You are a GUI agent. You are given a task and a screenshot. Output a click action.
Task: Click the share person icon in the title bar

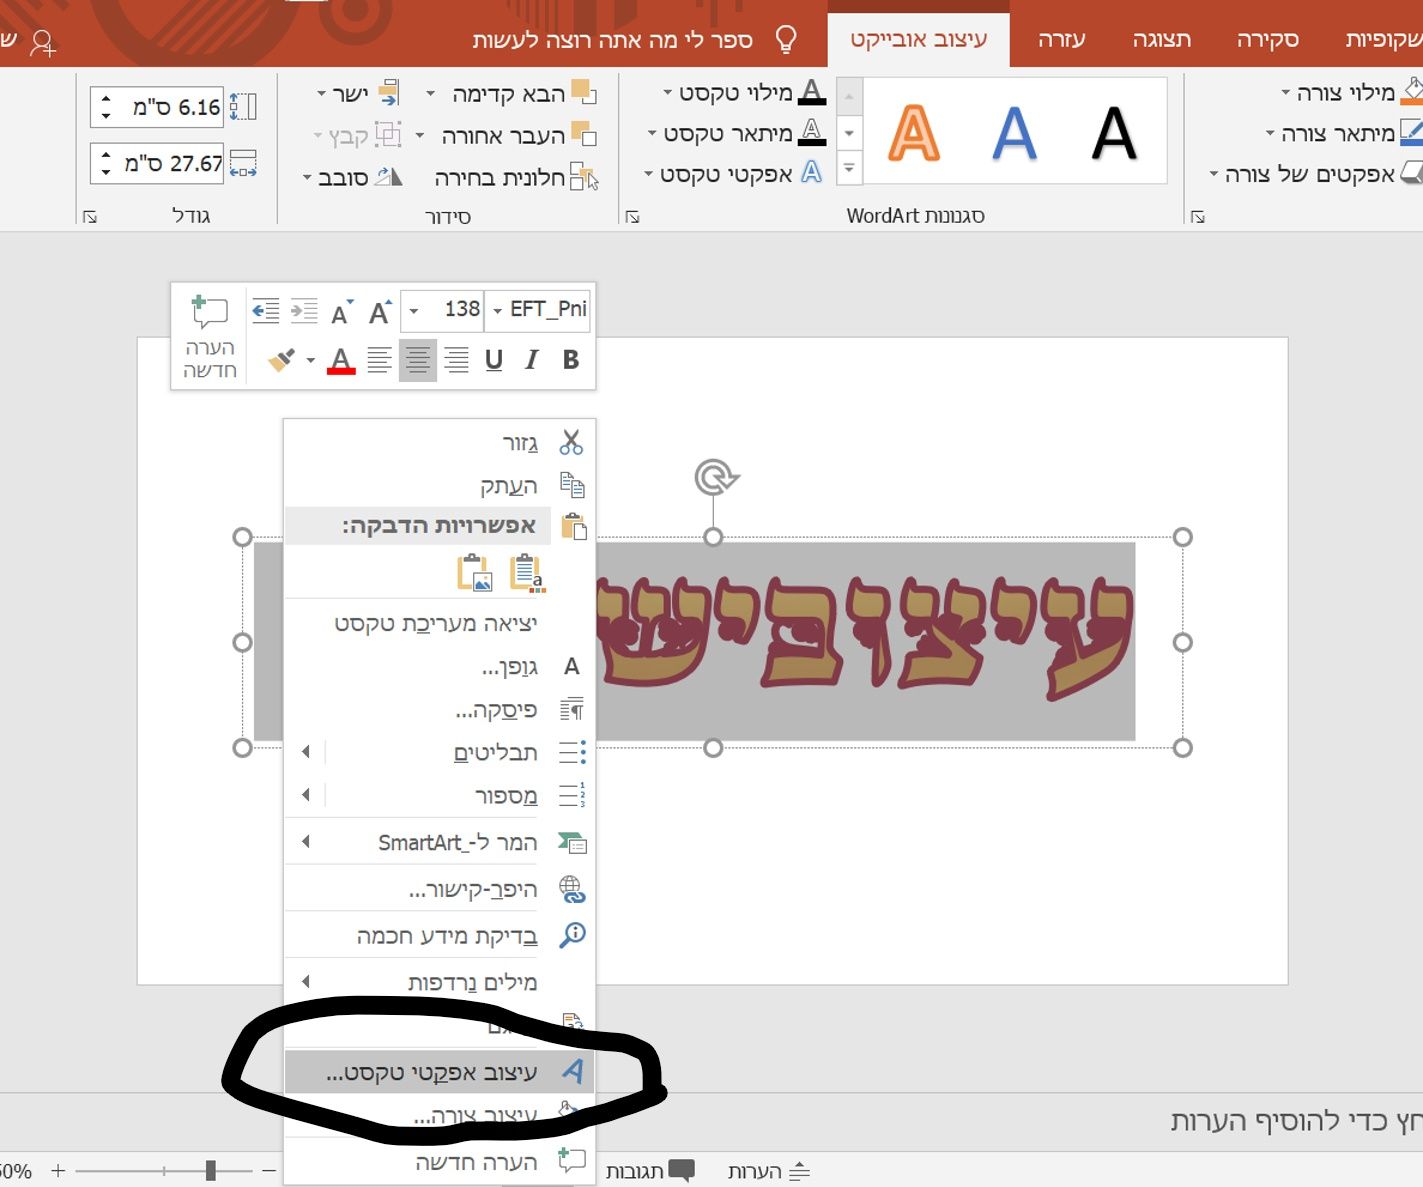pyautogui.click(x=43, y=42)
